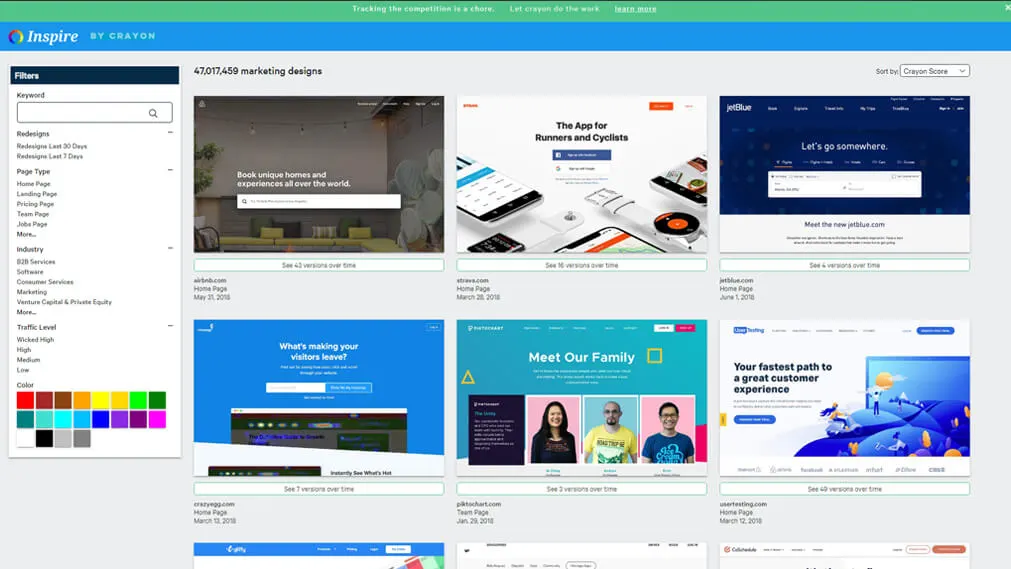Screen dimensions: 1011x569
Task: Pick the cyan color swatch
Action: tap(63, 419)
